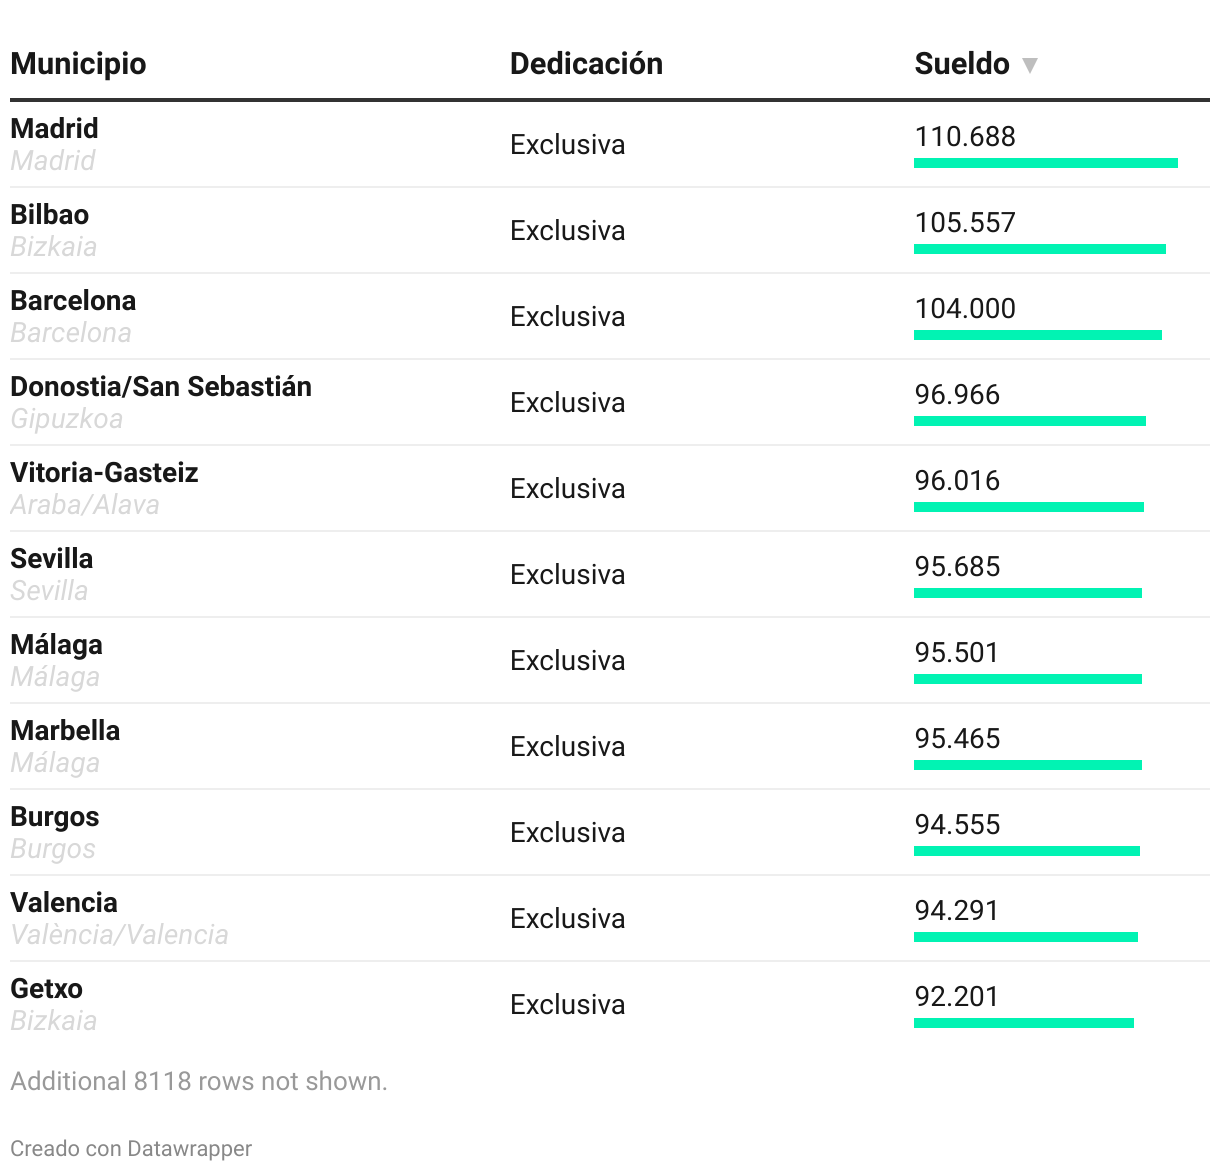Select the Bilbao row name
1220x1172 pixels.
tap(49, 214)
